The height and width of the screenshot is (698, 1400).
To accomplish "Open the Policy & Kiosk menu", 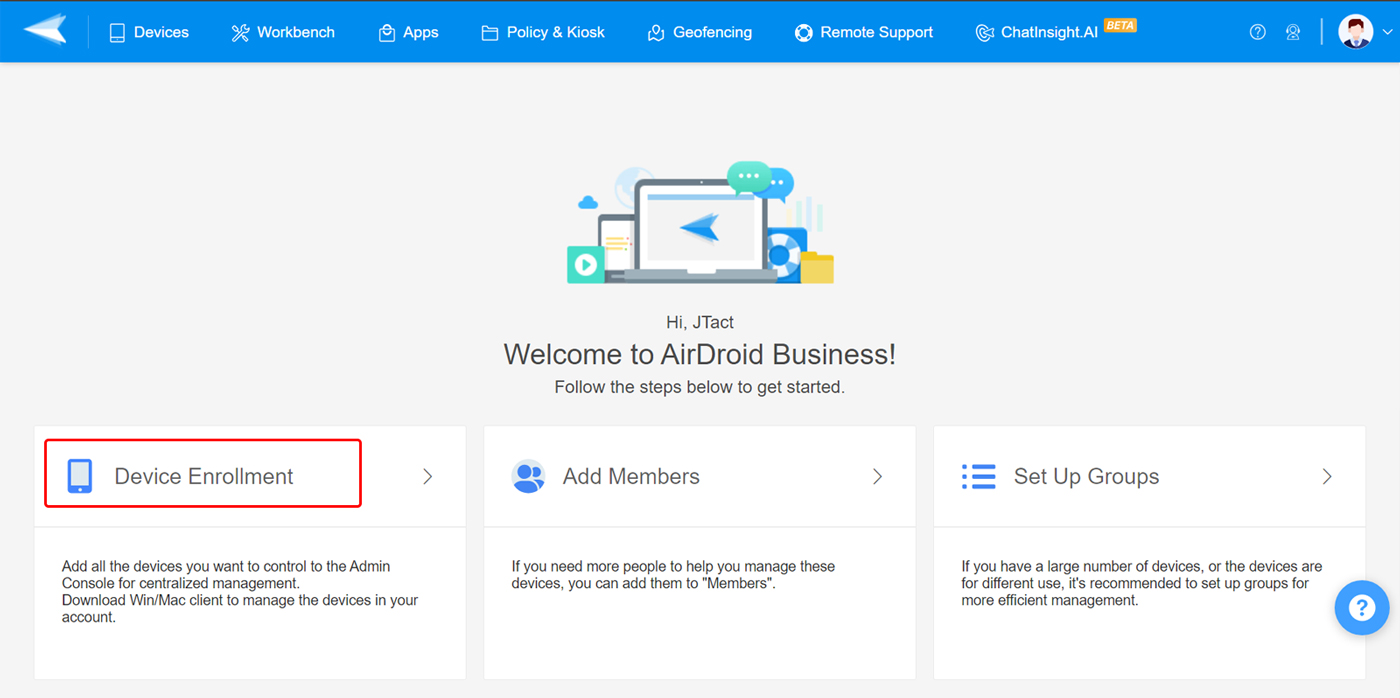I will (x=543, y=33).
